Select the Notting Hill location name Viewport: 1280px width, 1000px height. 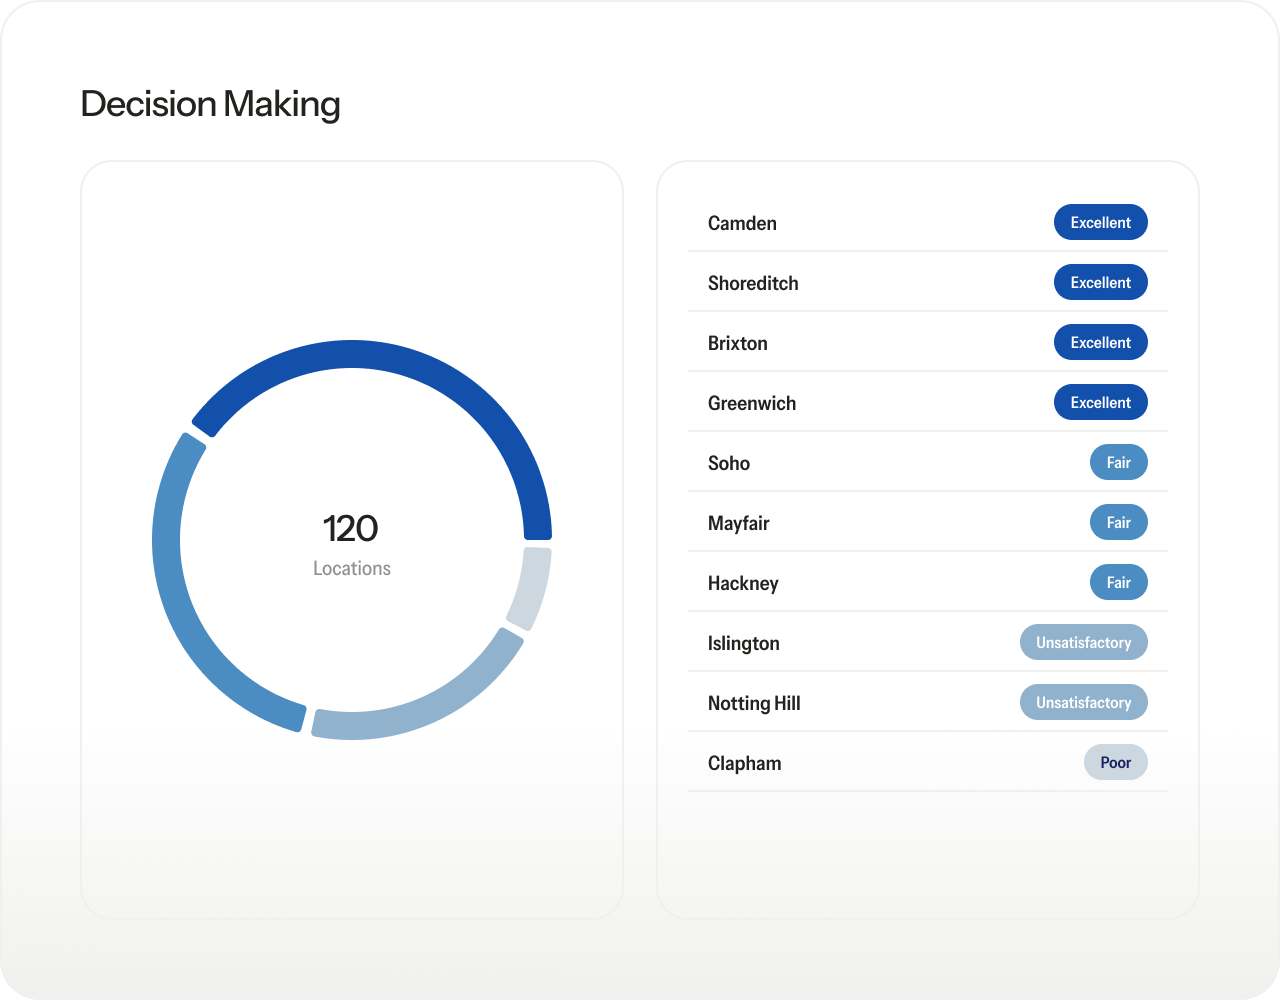[x=753, y=703]
